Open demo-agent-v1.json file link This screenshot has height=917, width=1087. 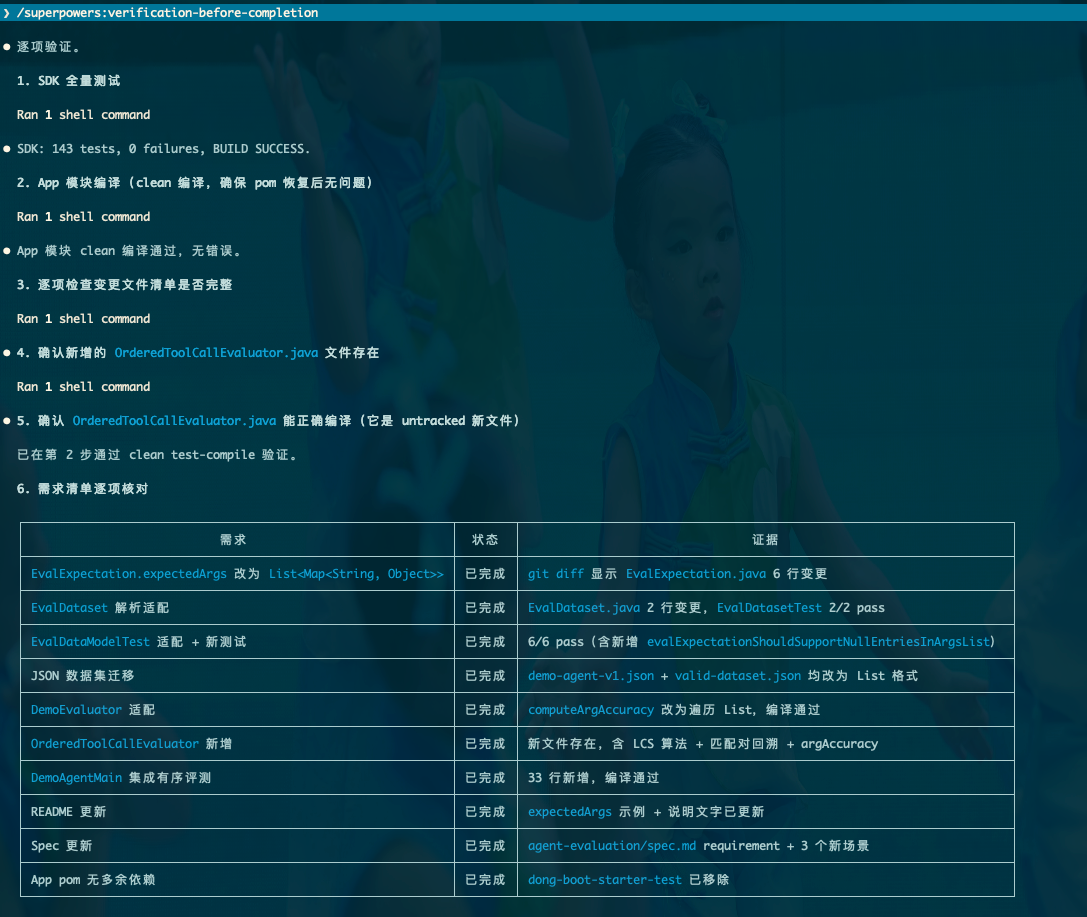591,676
